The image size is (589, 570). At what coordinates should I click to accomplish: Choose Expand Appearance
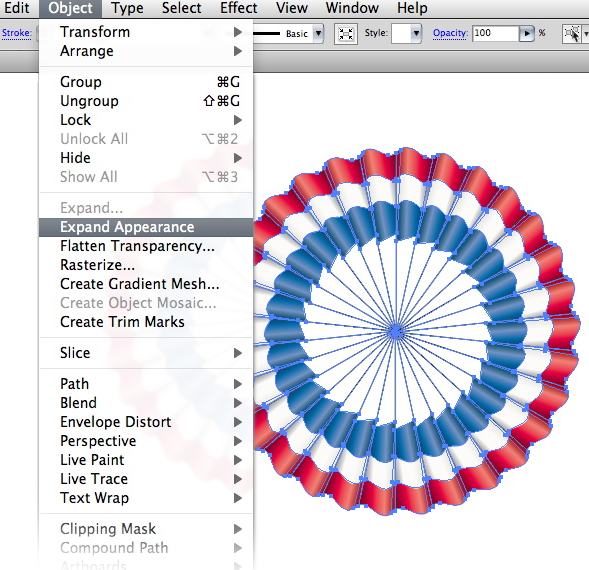click(146, 227)
